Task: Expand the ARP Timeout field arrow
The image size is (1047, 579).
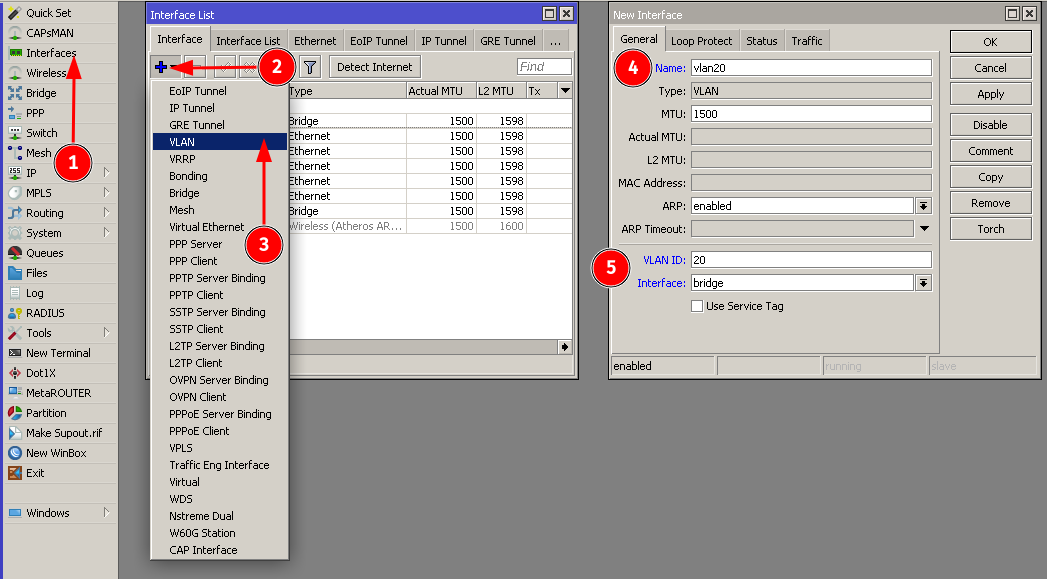Action: pyautogui.click(x=923, y=229)
